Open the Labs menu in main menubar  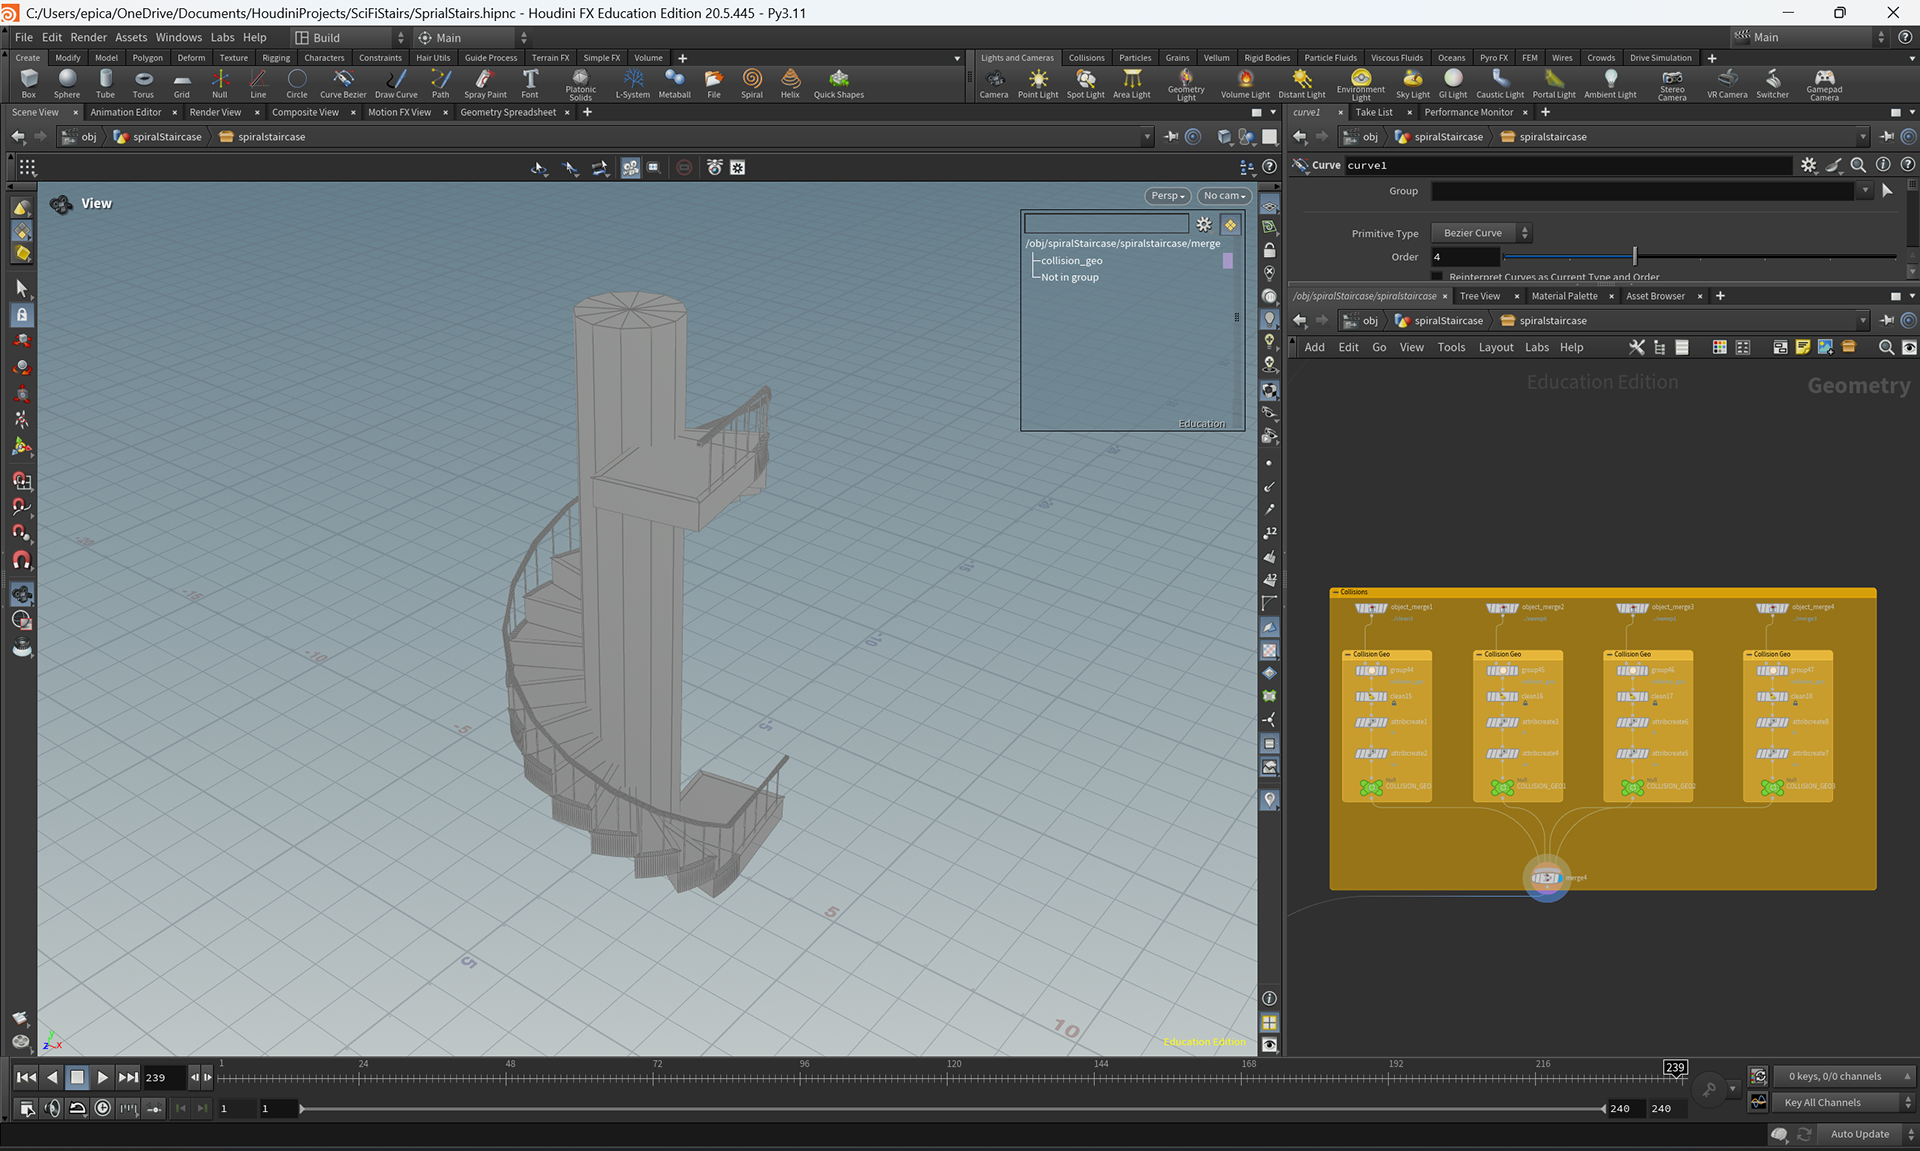[223, 37]
